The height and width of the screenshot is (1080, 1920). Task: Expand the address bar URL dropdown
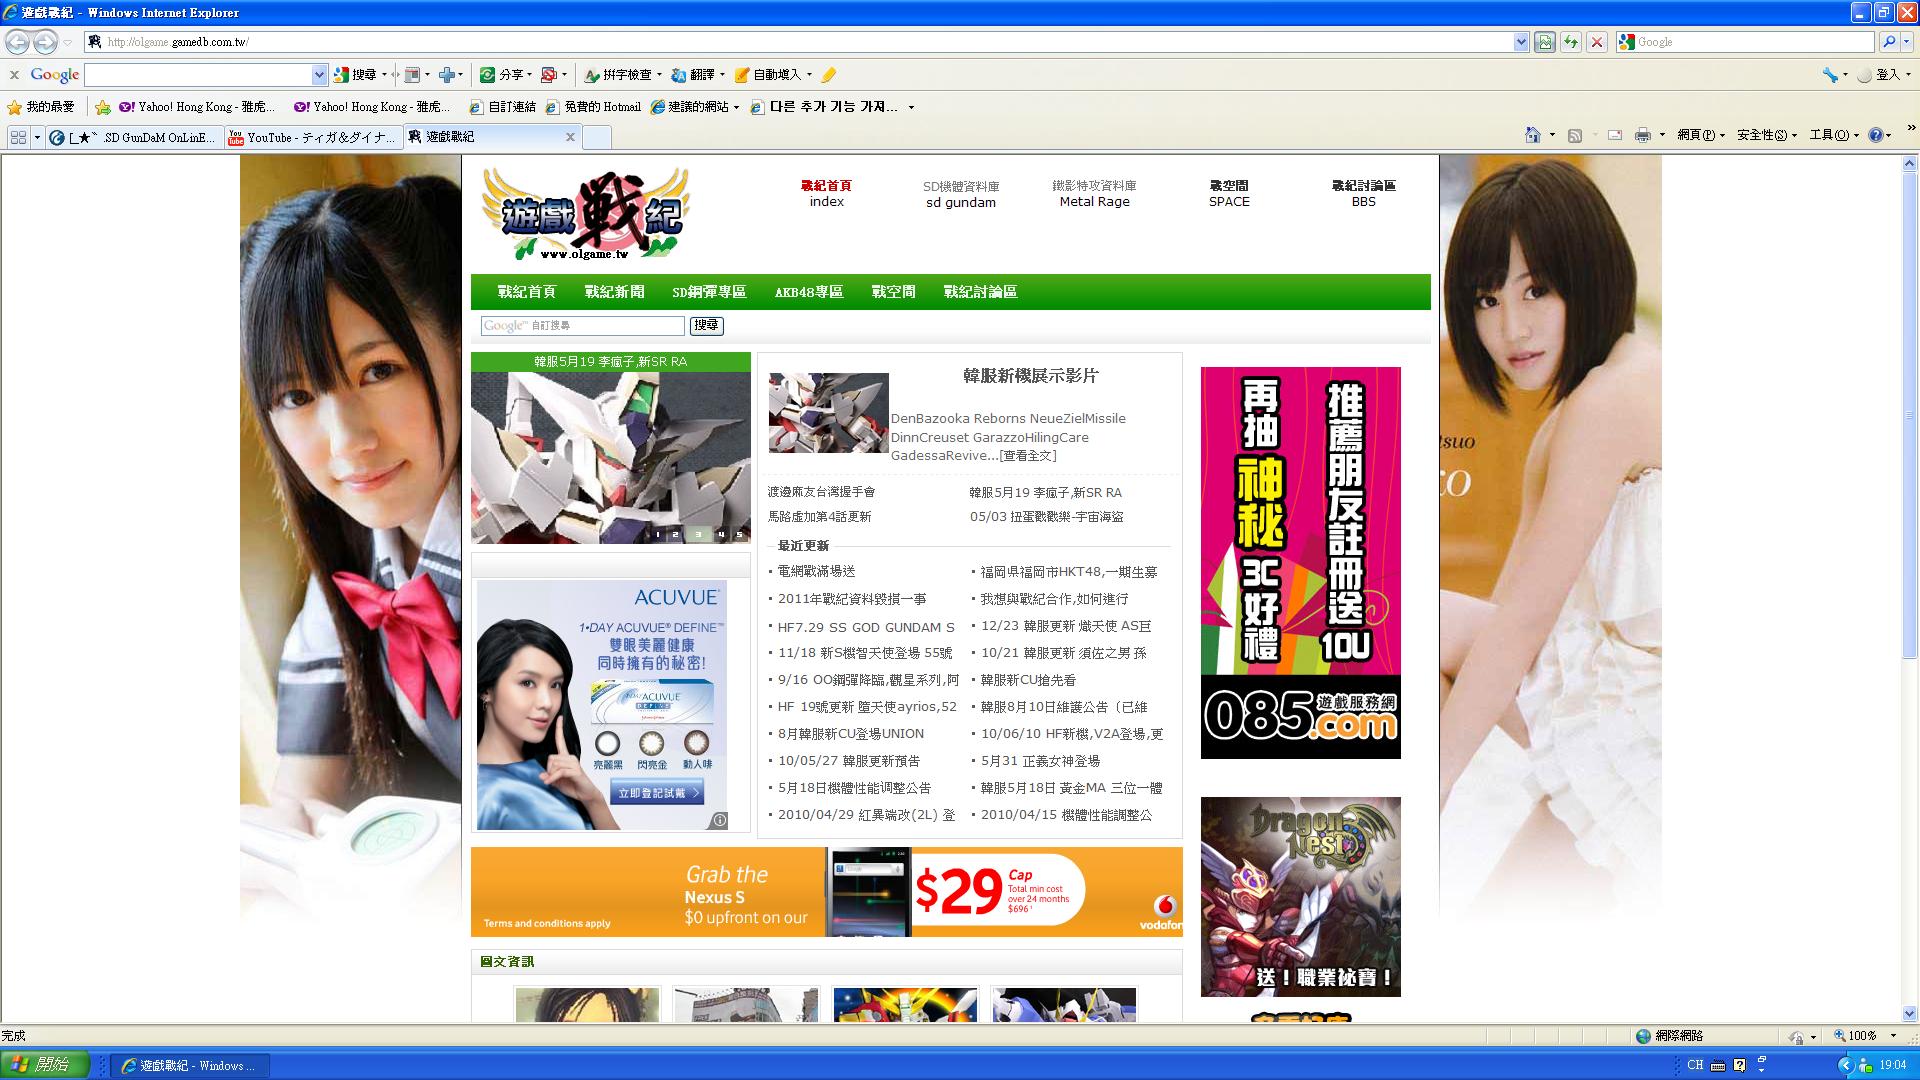tap(1521, 42)
